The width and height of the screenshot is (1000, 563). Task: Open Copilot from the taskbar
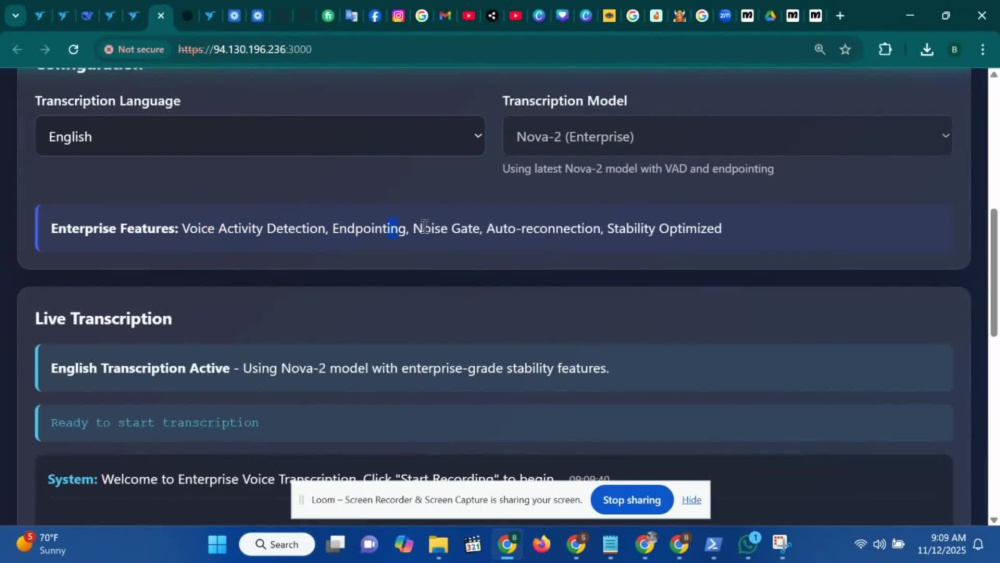[x=404, y=544]
